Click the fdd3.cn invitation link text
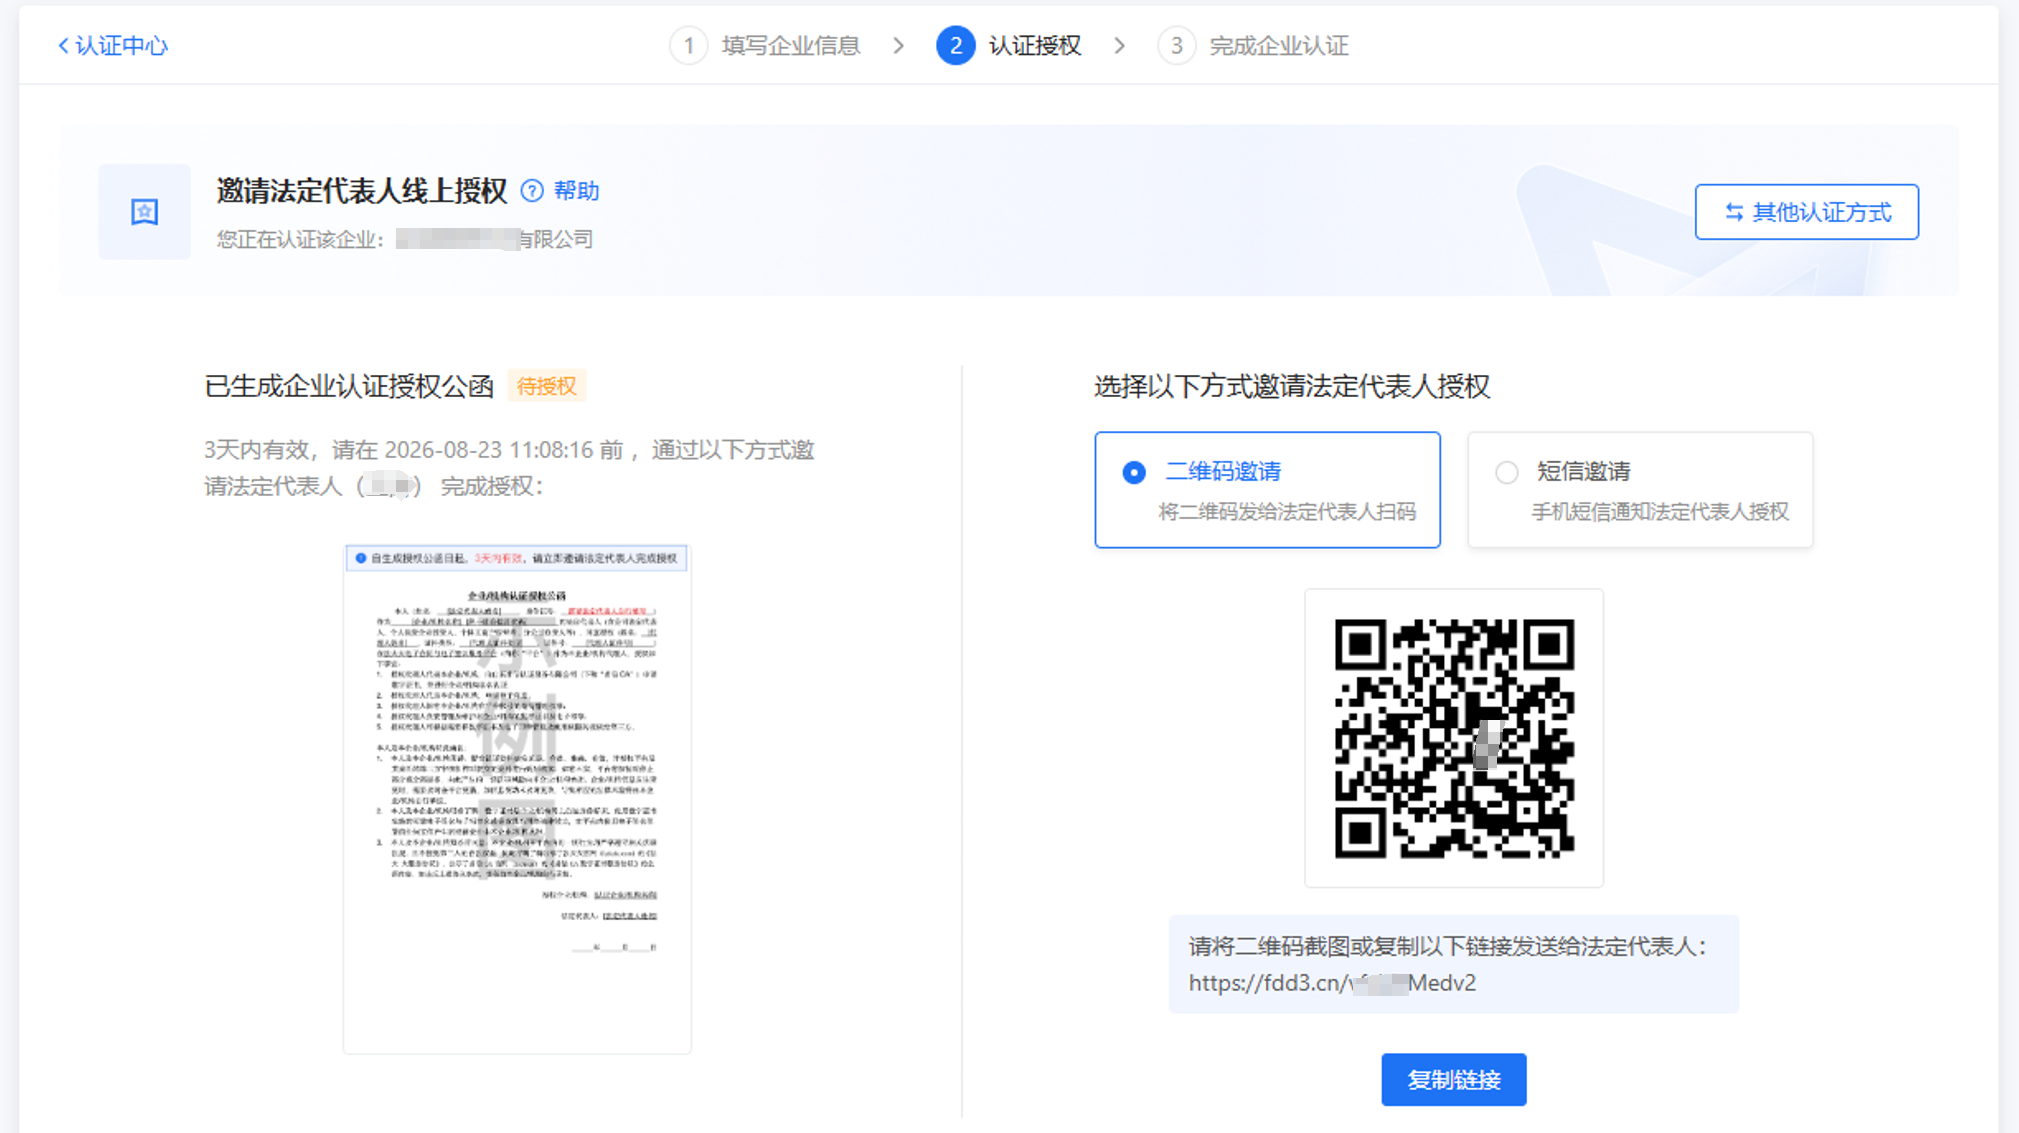This screenshot has height=1133, width=2019. coord(1332,983)
